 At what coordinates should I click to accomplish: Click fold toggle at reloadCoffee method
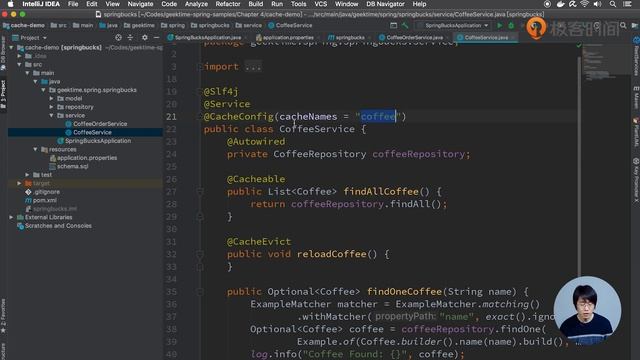(200, 254)
